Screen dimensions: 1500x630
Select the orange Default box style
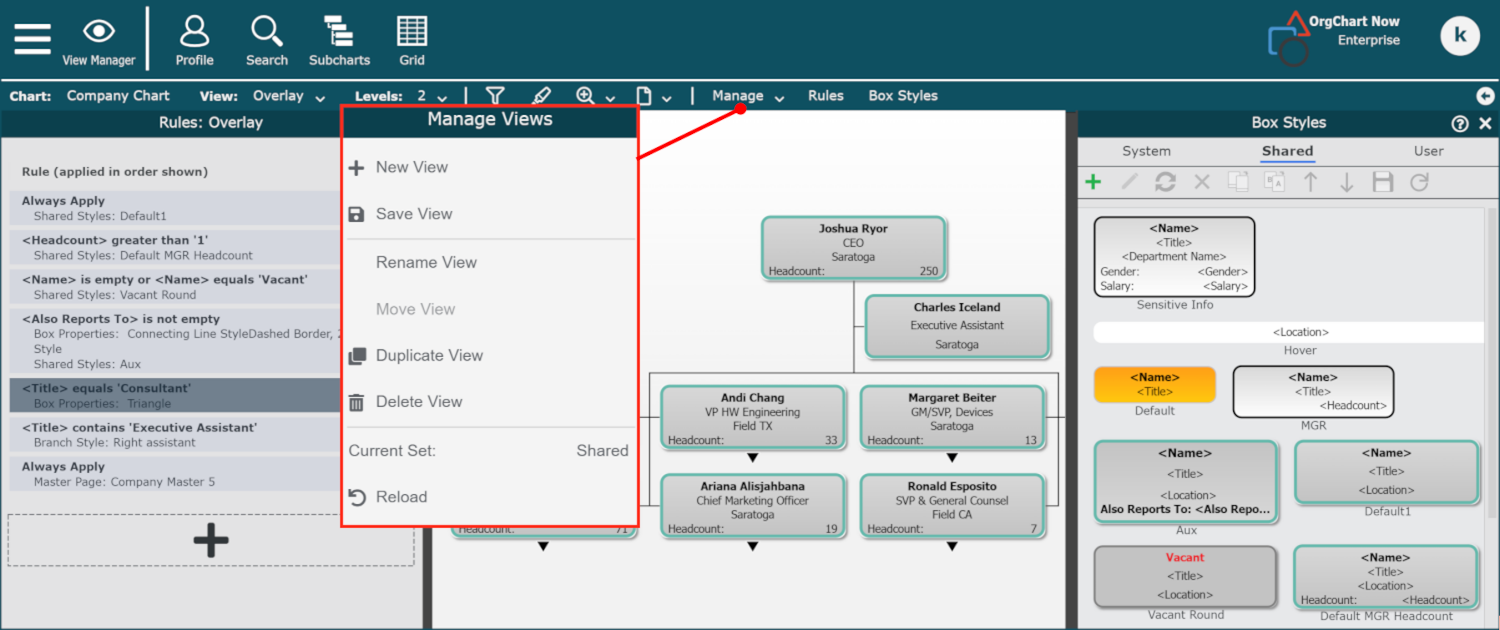1155,385
